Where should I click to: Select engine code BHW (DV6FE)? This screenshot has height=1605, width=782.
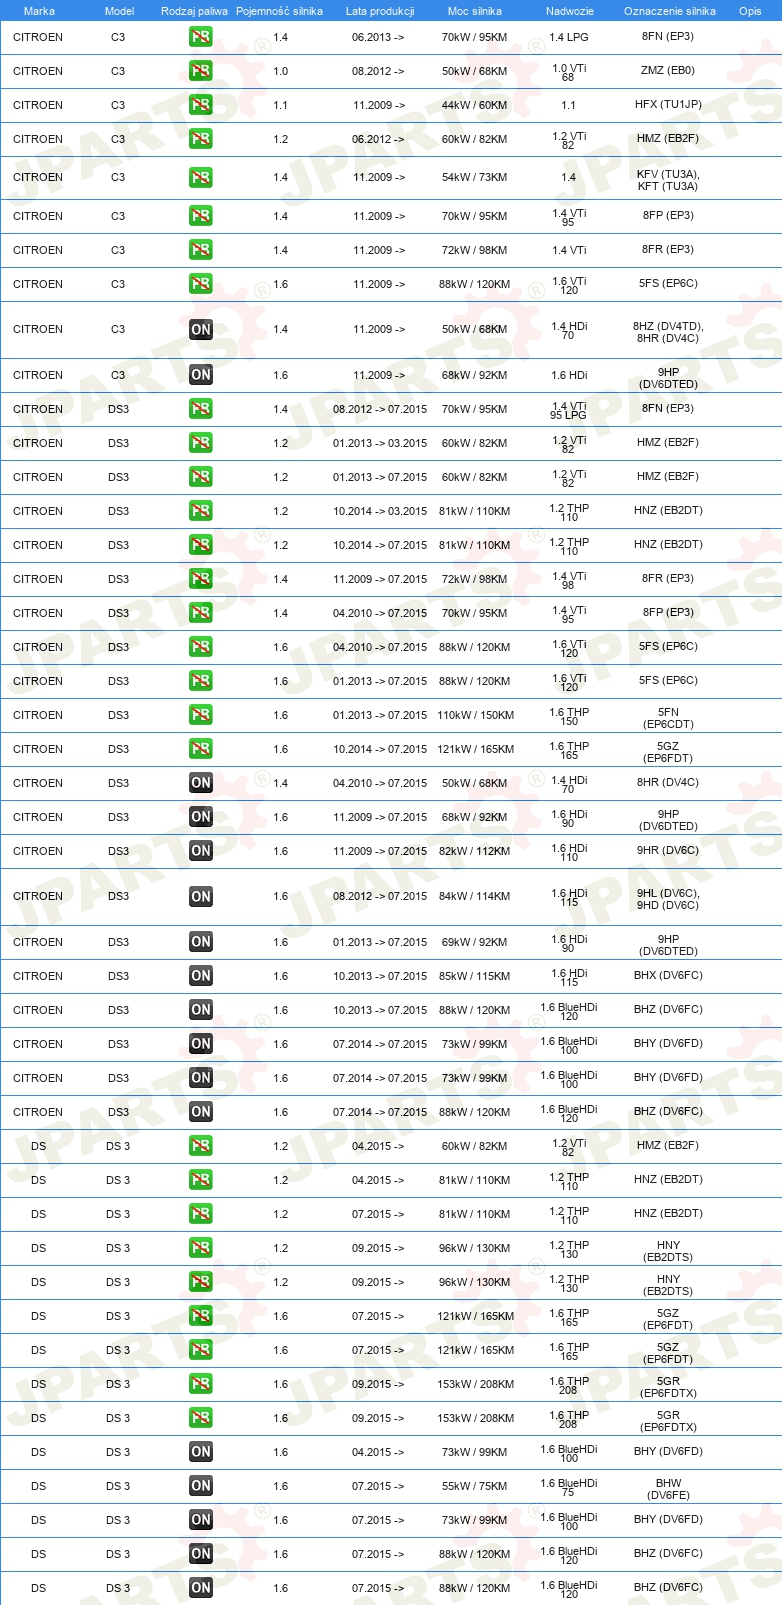(x=668, y=1489)
